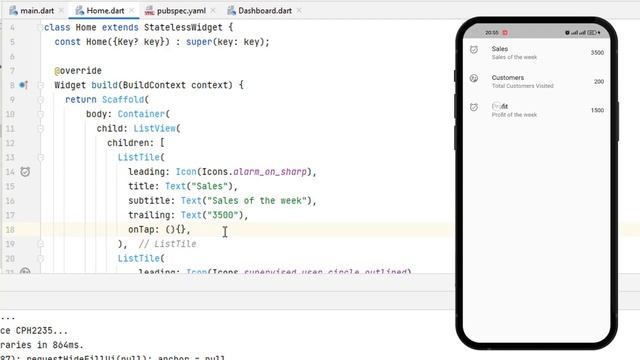640x360 pixels.
Task: Tap the Sales list tile on phone
Action: pyautogui.click(x=536, y=53)
